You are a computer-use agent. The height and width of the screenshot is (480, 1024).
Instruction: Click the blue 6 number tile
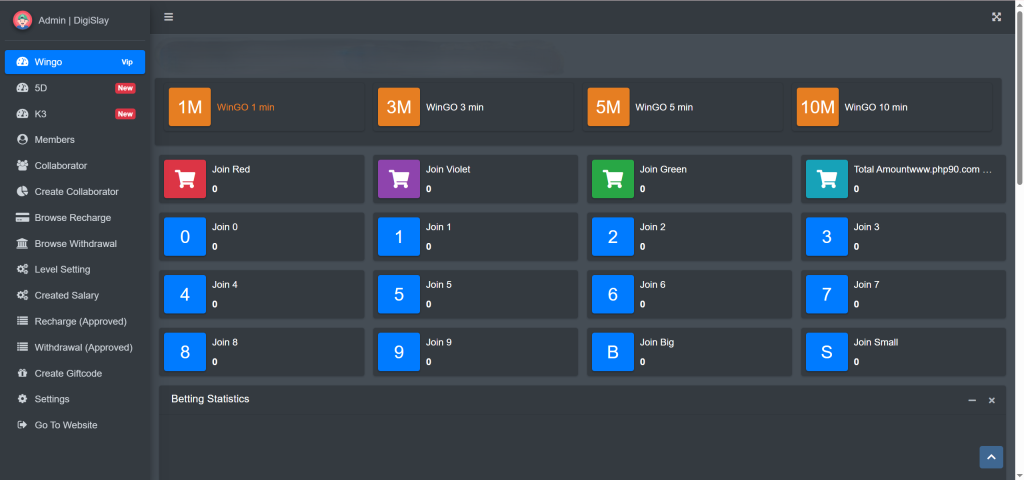pyautogui.click(x=613, y=295)
